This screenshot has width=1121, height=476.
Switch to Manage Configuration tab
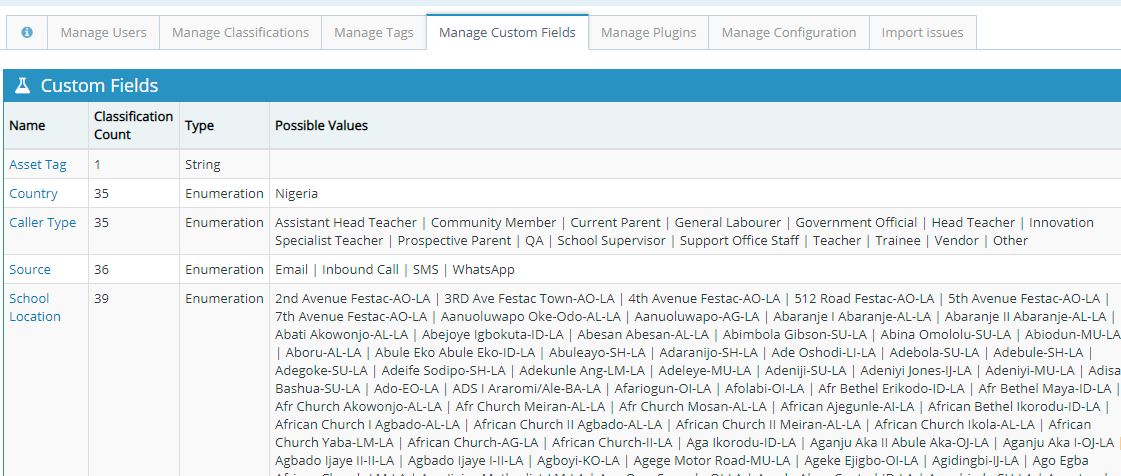(788, 33)
